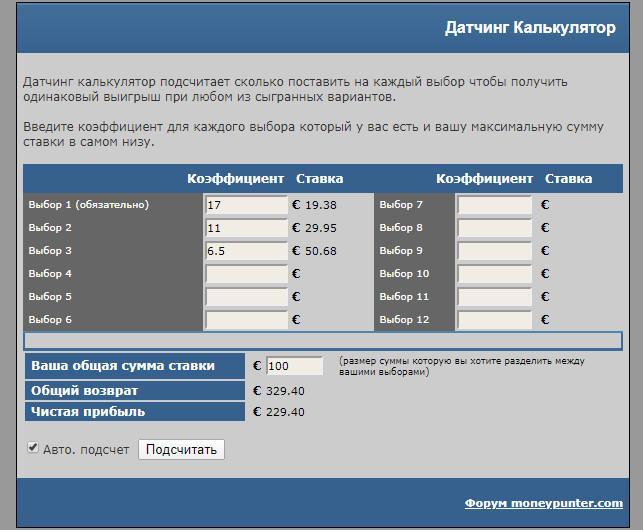This screenshot has height=530, width=643.
Task: Click the total stake amount field
Action: (294, 366)
